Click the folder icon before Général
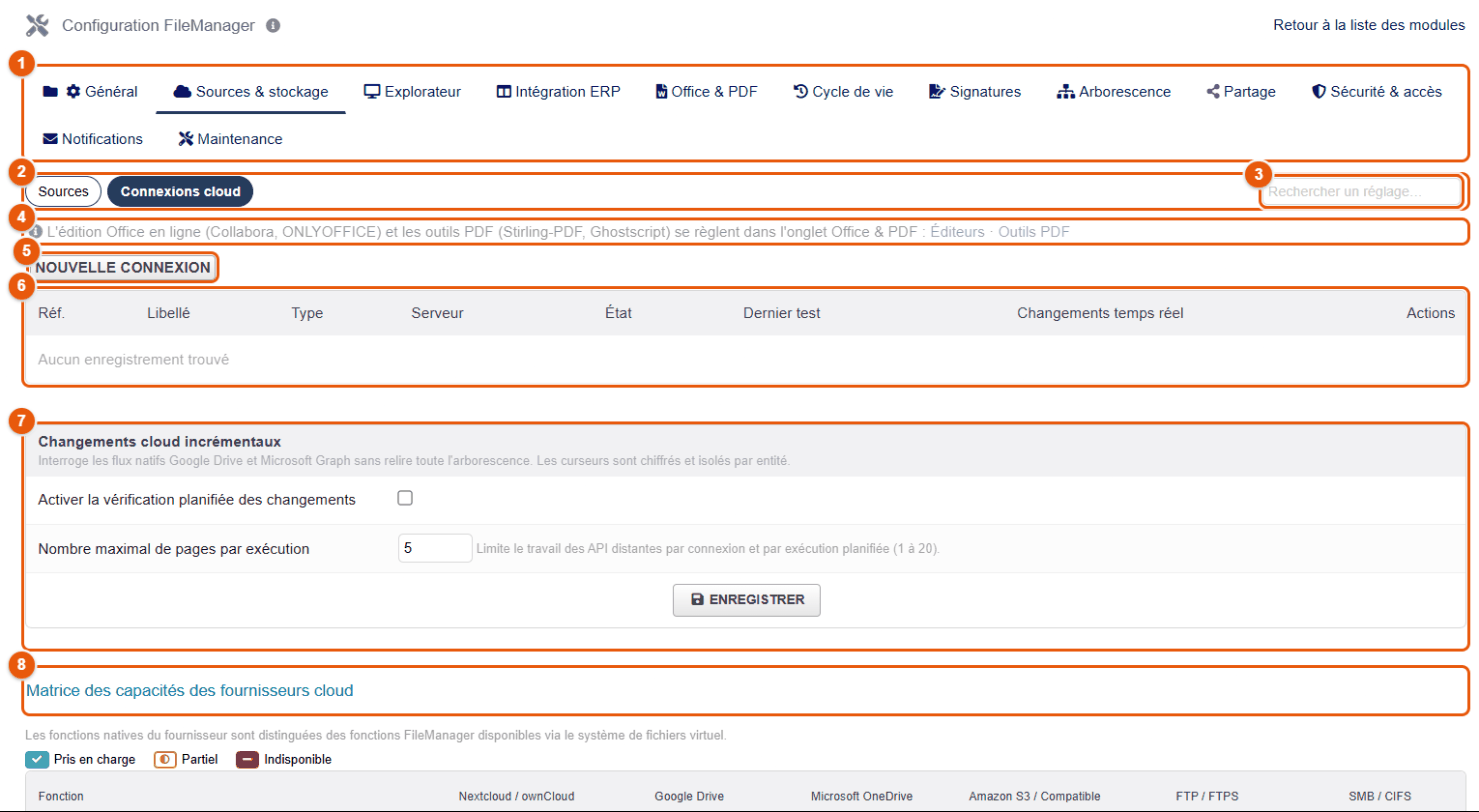Viewport: 1479px width, 812px height. click(50, 92)
